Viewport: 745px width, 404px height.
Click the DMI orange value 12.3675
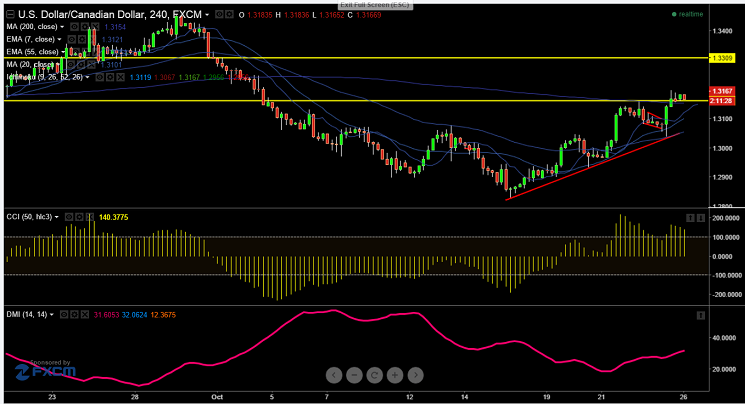(x=163, y=315)
